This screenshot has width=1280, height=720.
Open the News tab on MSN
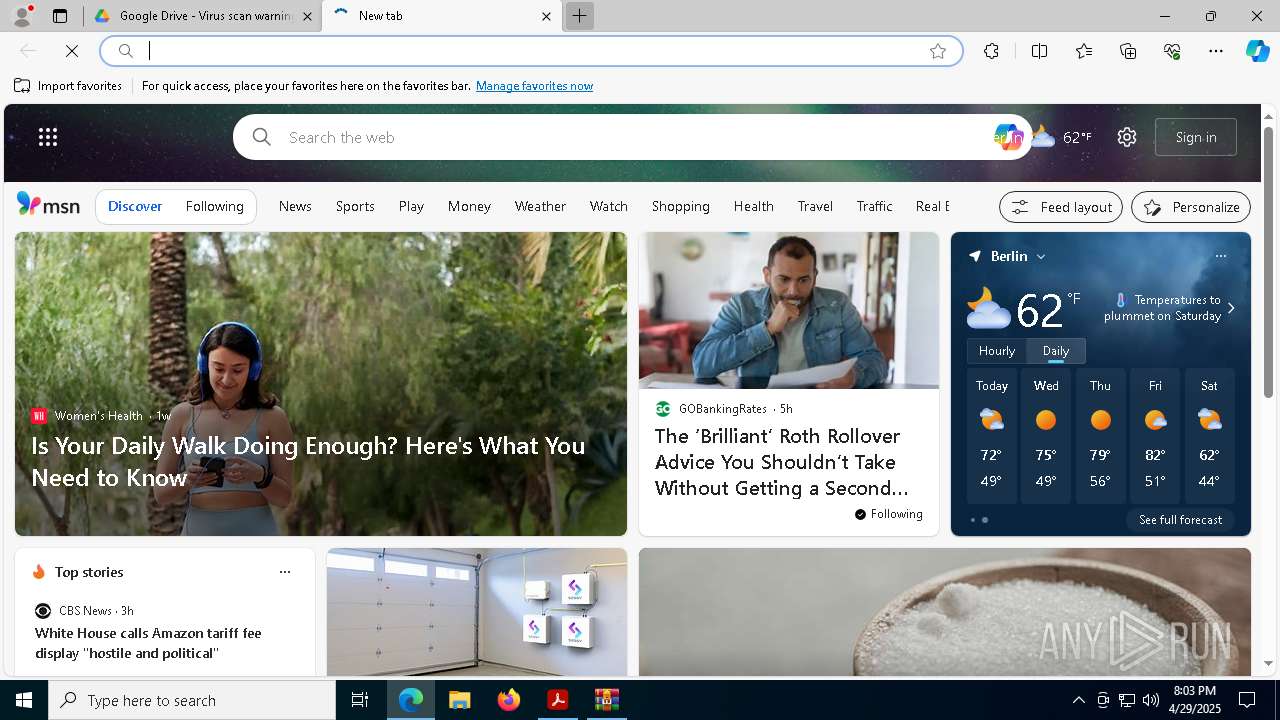[295, 206]
